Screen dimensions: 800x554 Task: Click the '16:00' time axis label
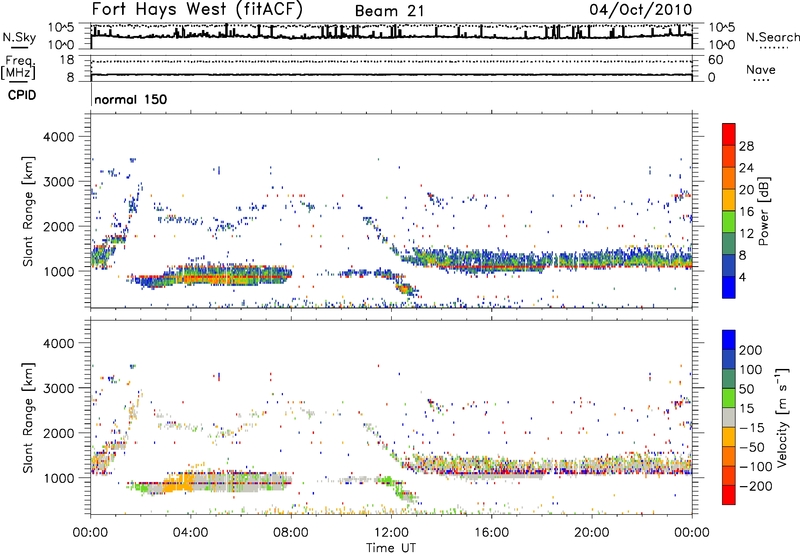coord(491,533)
